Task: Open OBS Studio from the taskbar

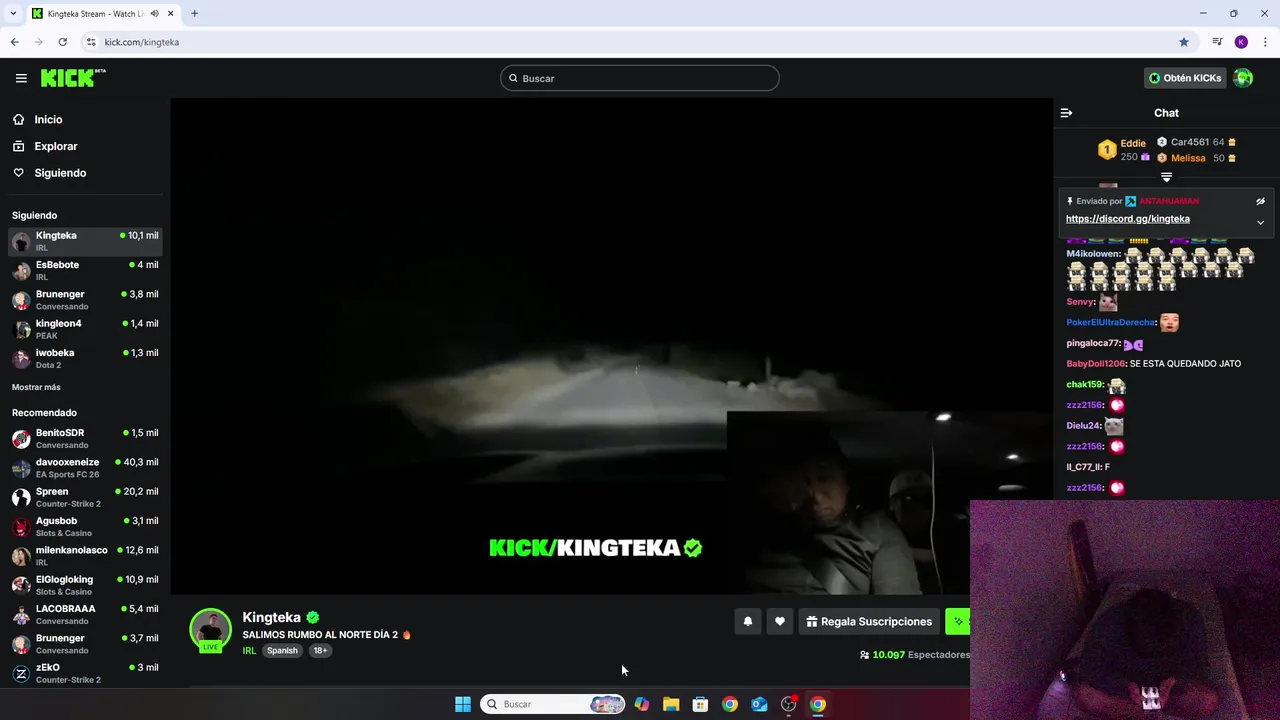Action: click(789, 704)
